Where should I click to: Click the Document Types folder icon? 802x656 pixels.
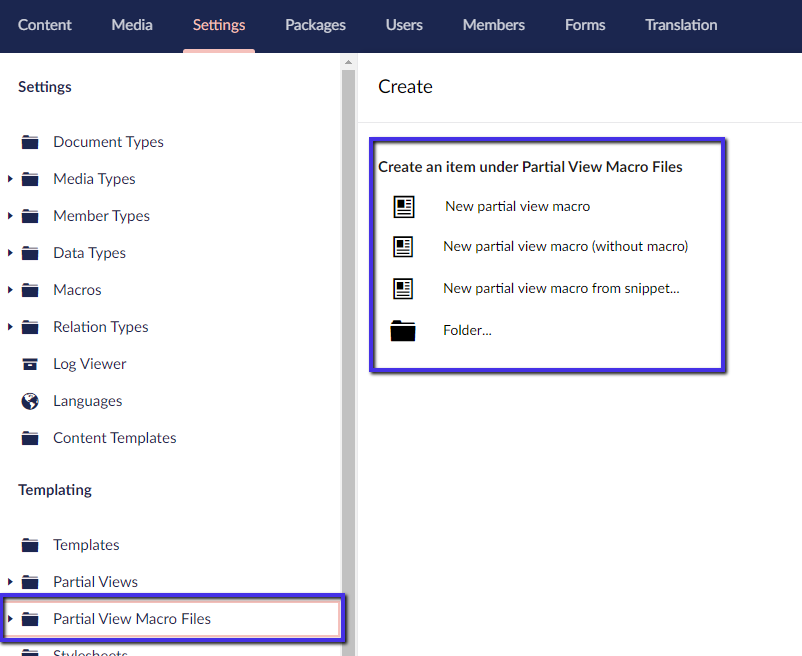pyautogui.click(x=31, y=142)
